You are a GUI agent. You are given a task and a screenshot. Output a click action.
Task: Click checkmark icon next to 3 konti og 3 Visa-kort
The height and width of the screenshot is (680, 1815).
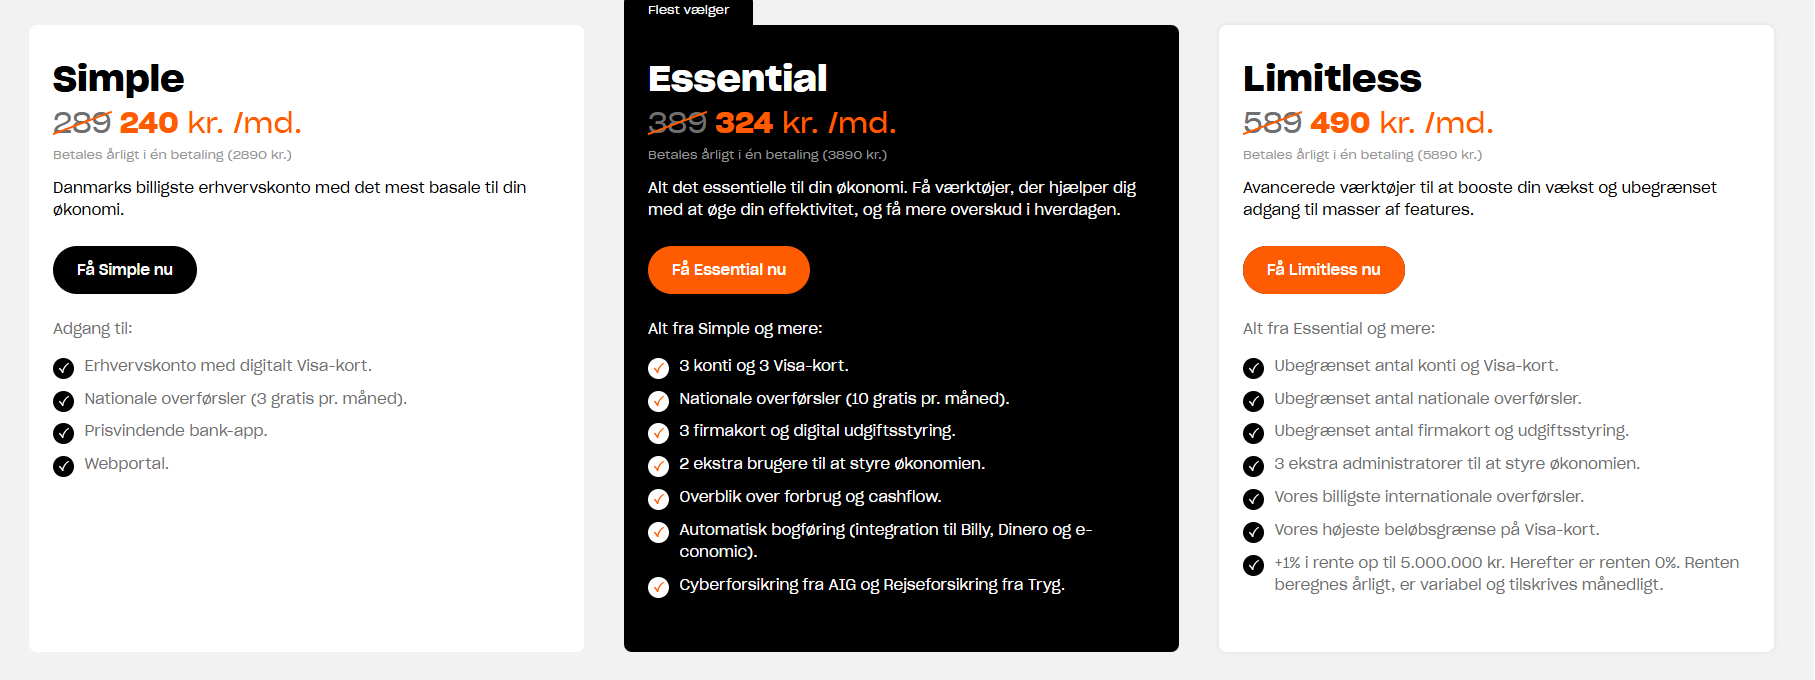[x=659, y=368]
